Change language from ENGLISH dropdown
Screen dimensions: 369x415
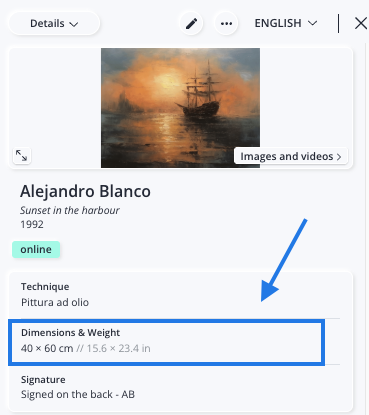tap(286, 23)
